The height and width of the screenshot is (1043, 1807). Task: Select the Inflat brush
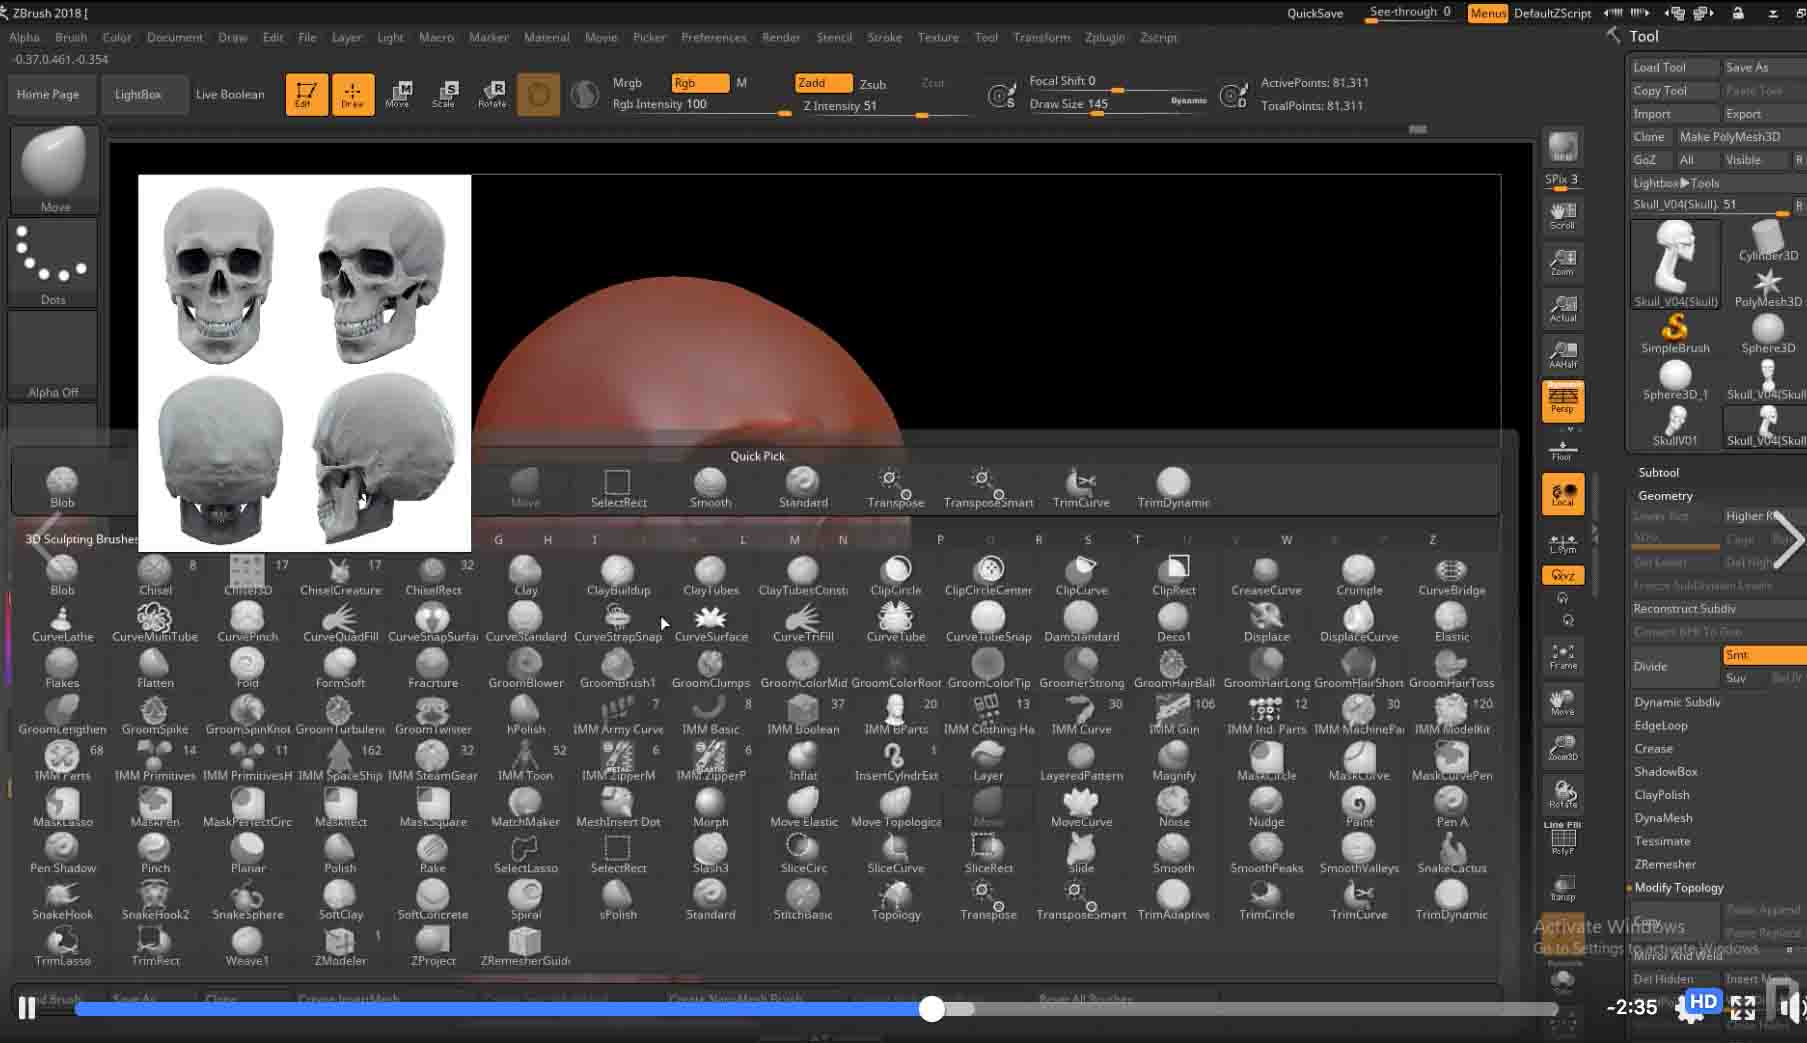(802, 759)
